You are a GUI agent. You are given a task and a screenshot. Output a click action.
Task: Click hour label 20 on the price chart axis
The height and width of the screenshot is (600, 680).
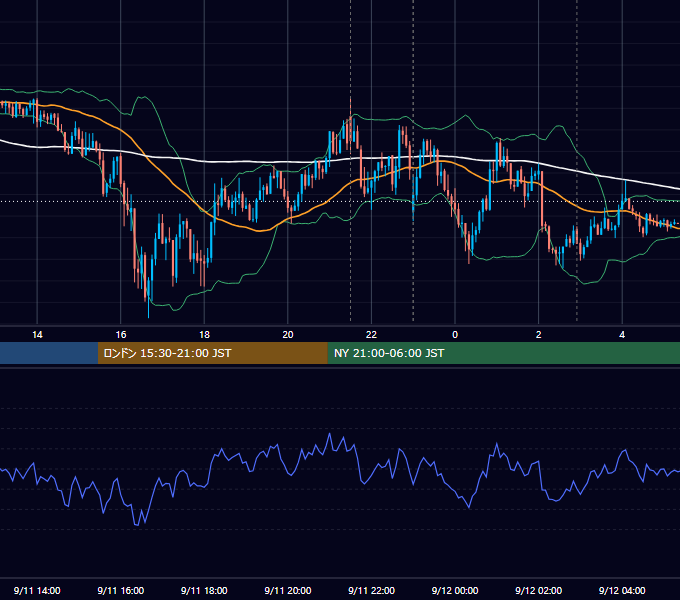click(x=288, y=335)
